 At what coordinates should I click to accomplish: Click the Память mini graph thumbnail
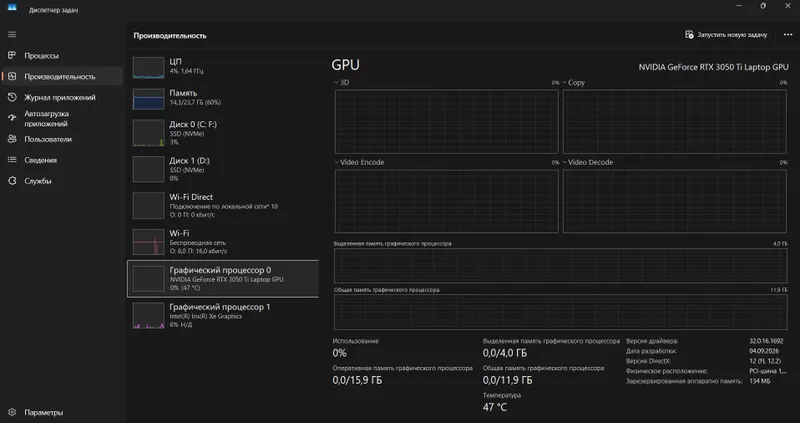pos(148,99)
